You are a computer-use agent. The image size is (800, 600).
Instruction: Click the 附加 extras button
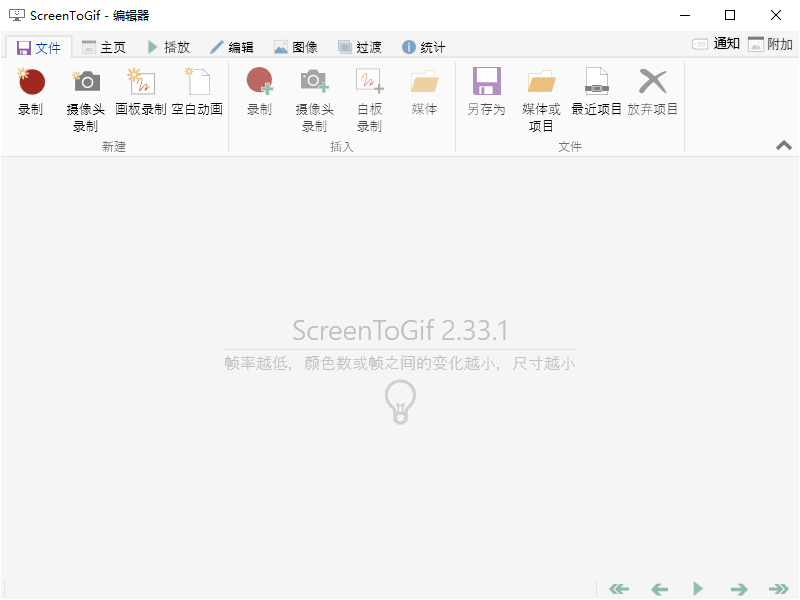pos(770,44)
